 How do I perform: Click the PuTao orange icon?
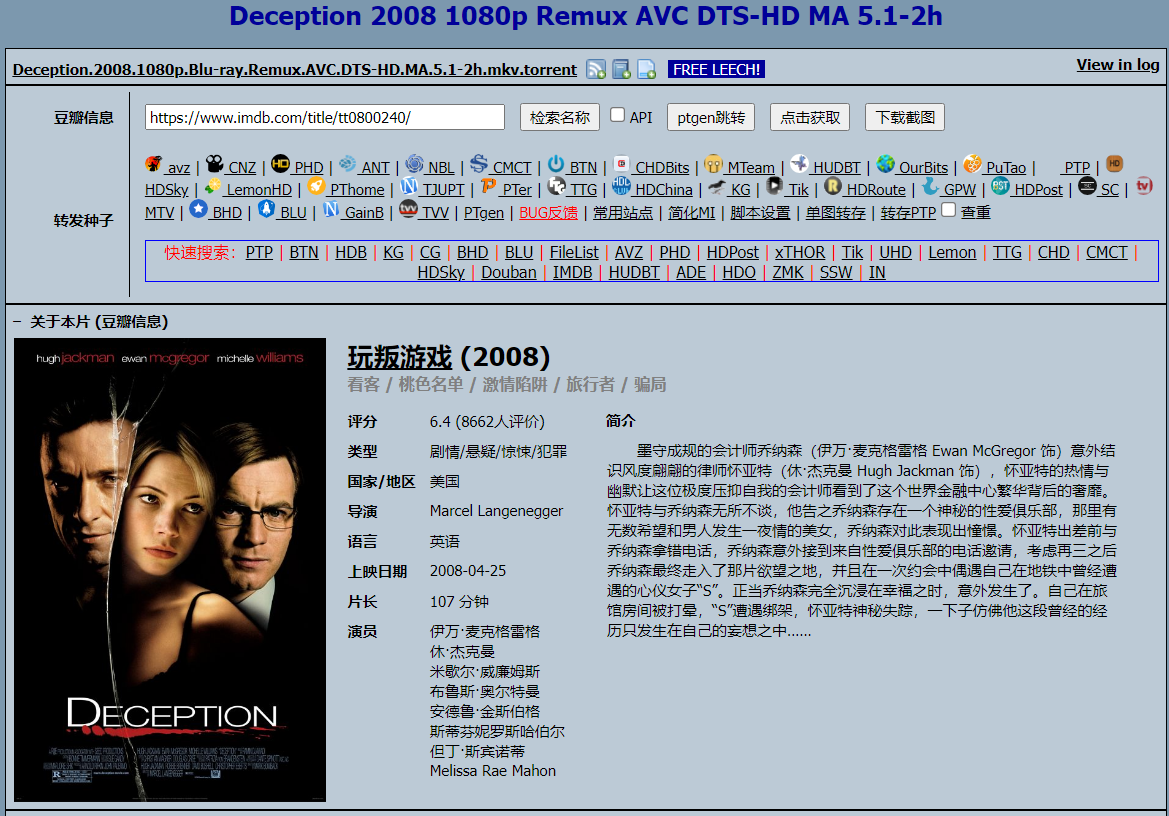point(972,164)
